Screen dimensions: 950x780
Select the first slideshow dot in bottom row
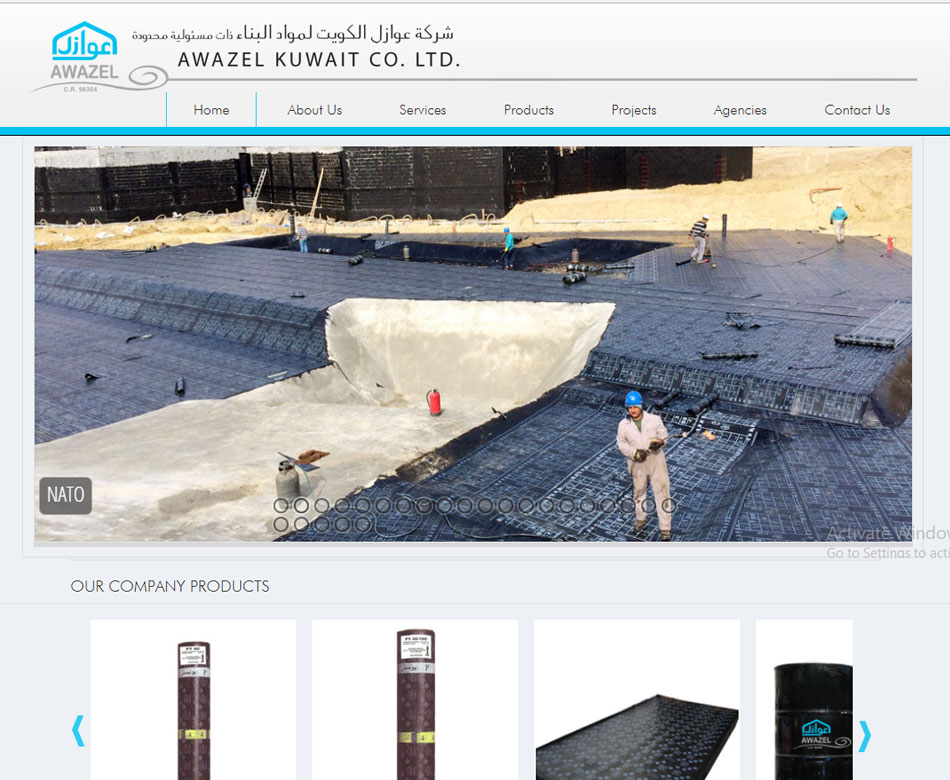point(281,524)
